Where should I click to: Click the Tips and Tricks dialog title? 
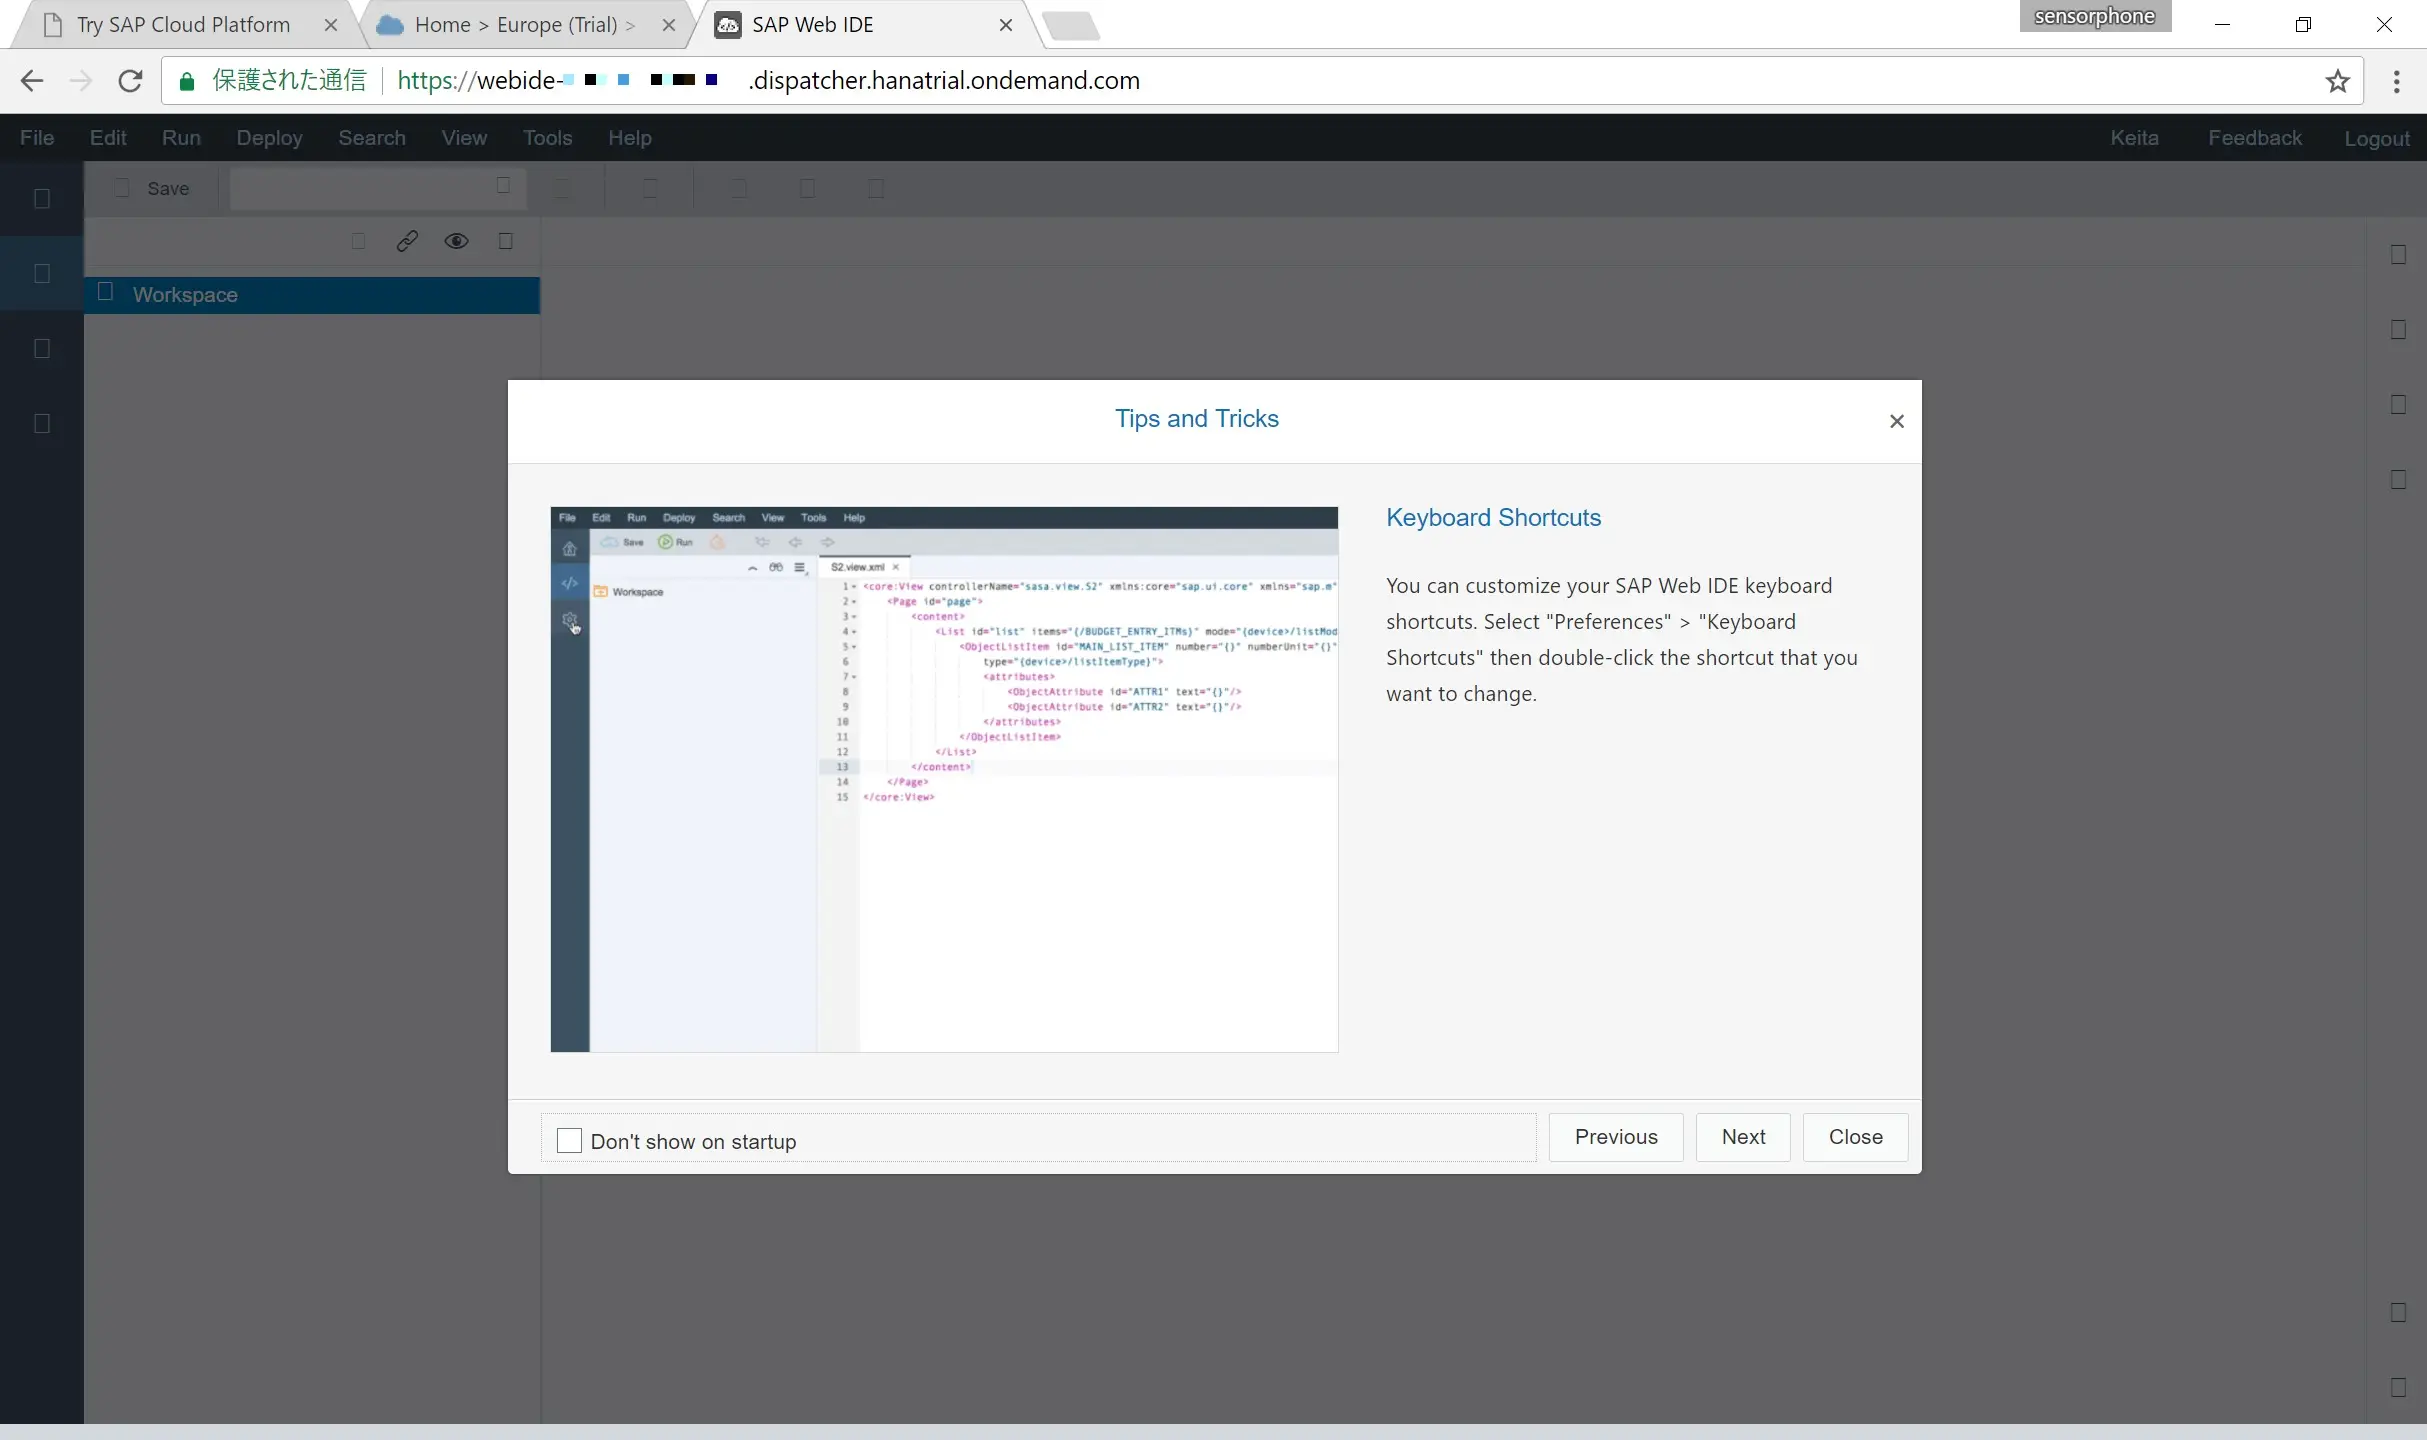[x=1196, y=418]
